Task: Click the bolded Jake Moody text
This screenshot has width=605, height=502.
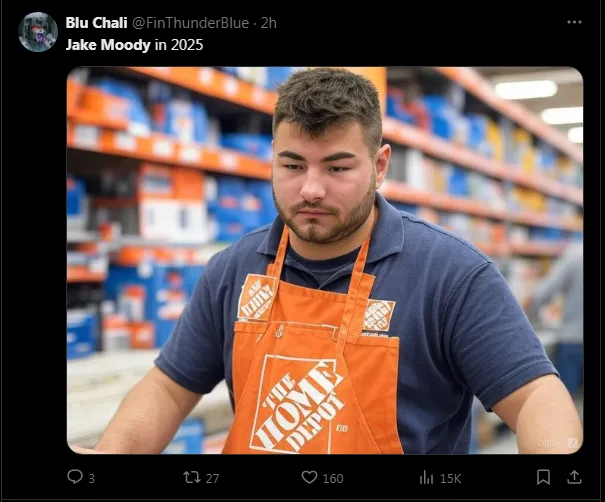Action: [108, 45]
